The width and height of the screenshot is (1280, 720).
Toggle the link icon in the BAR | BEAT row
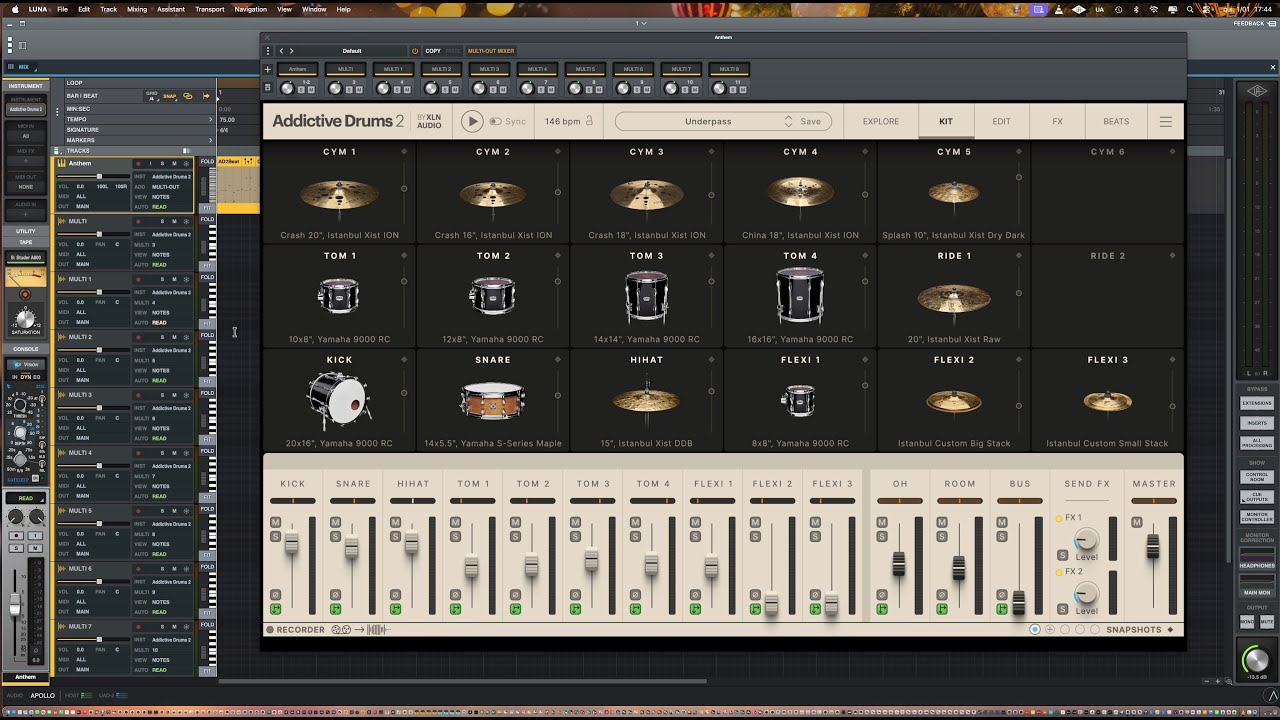click(187, 96)
